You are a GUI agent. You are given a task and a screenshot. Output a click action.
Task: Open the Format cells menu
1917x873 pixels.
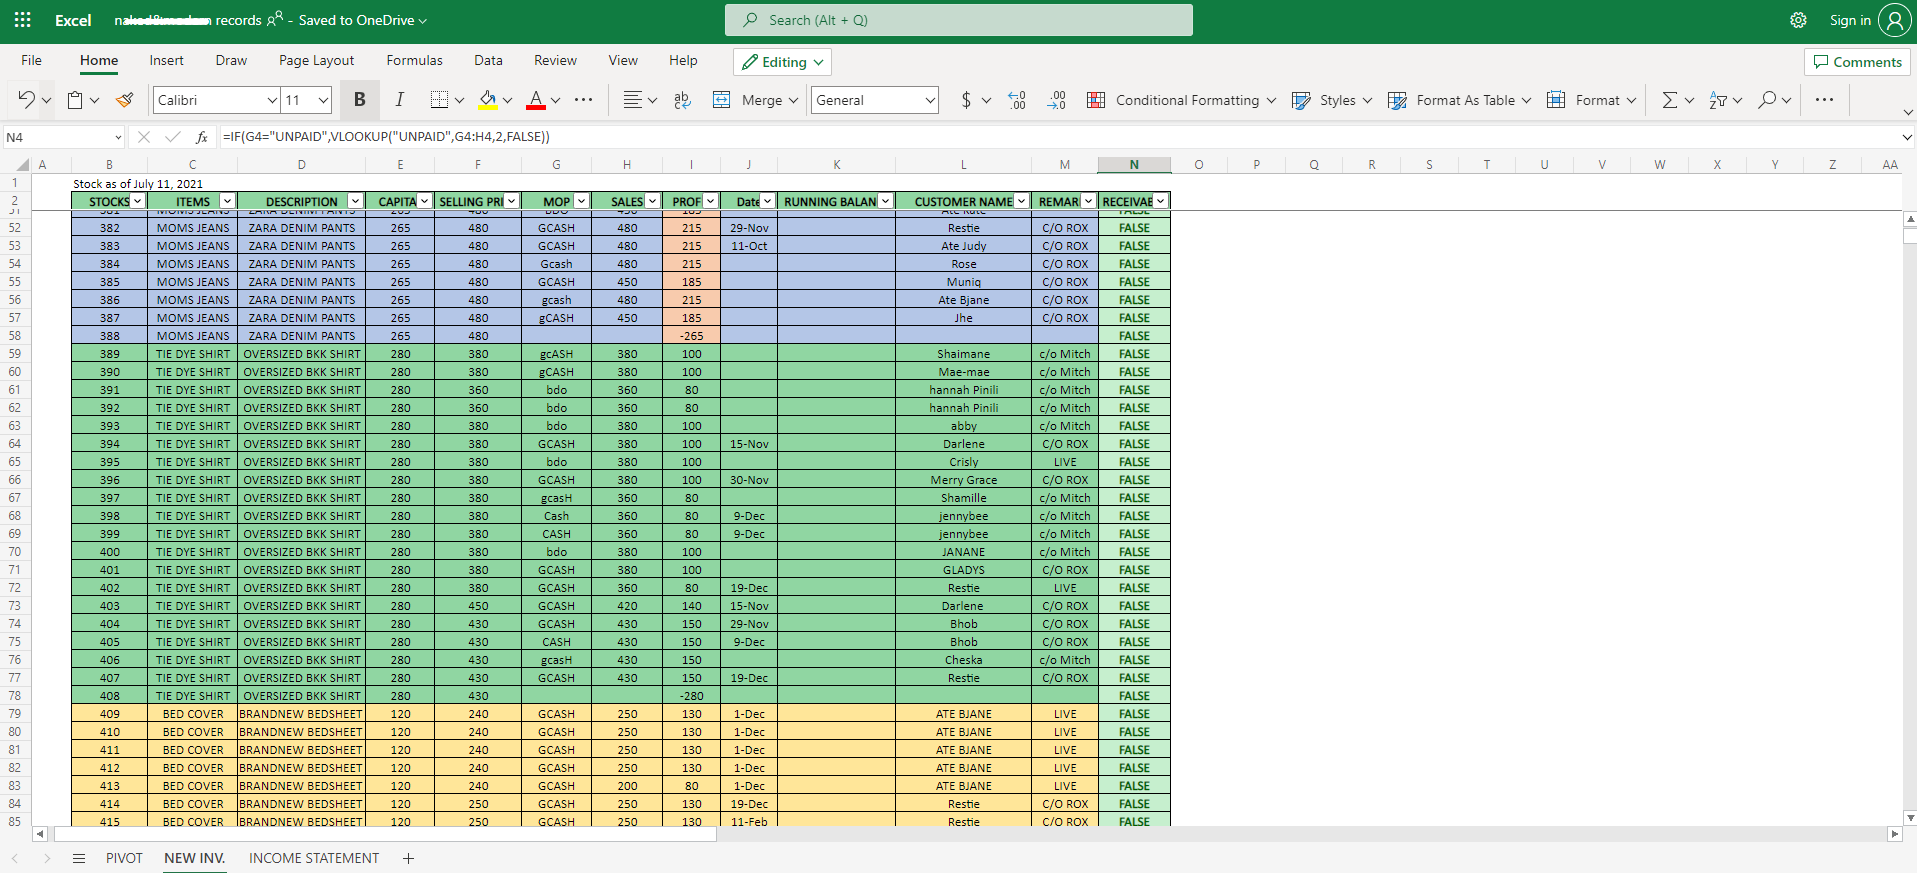click(x=1591, y=100)
